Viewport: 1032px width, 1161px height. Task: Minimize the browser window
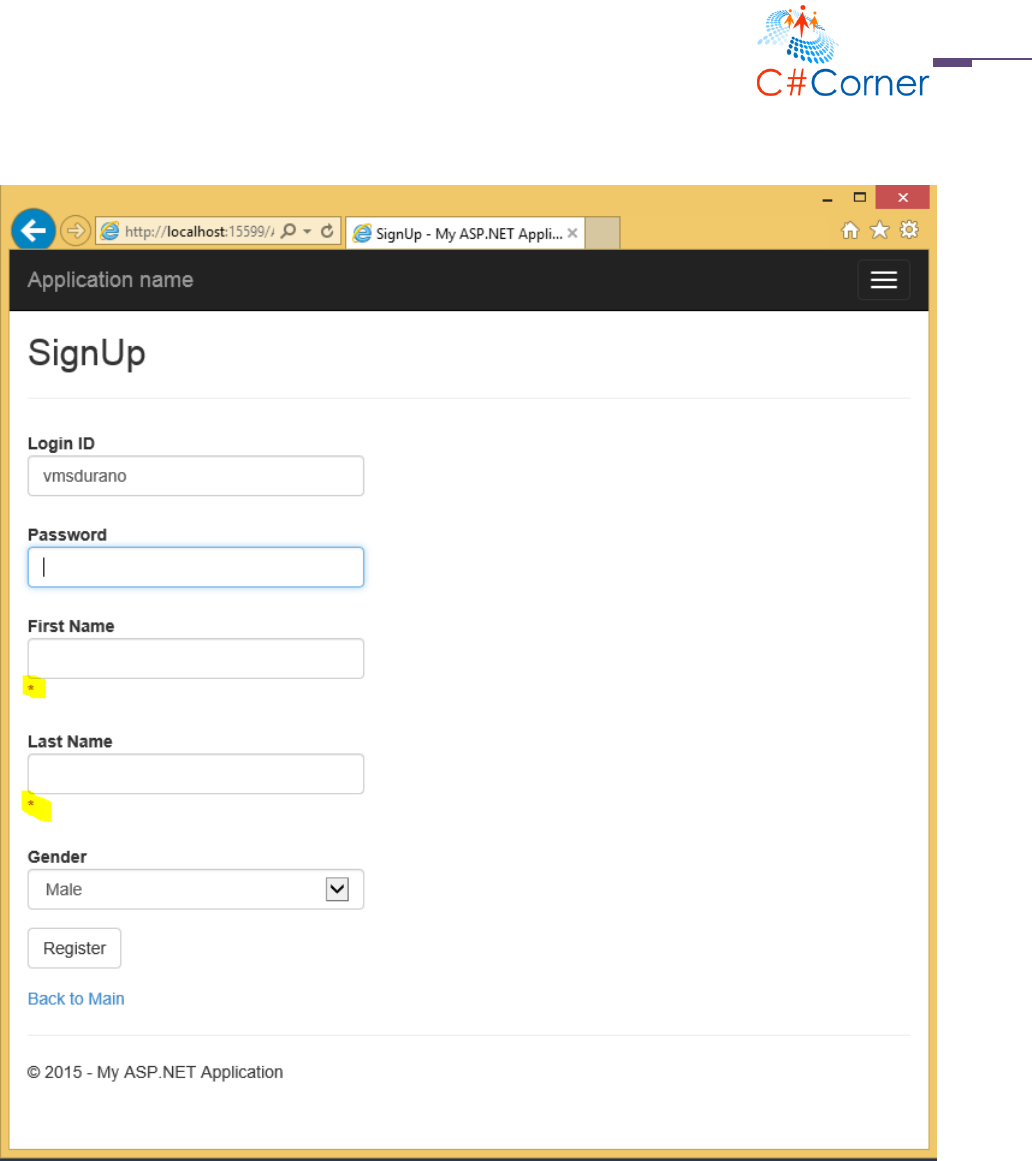(x=827, y=198)
